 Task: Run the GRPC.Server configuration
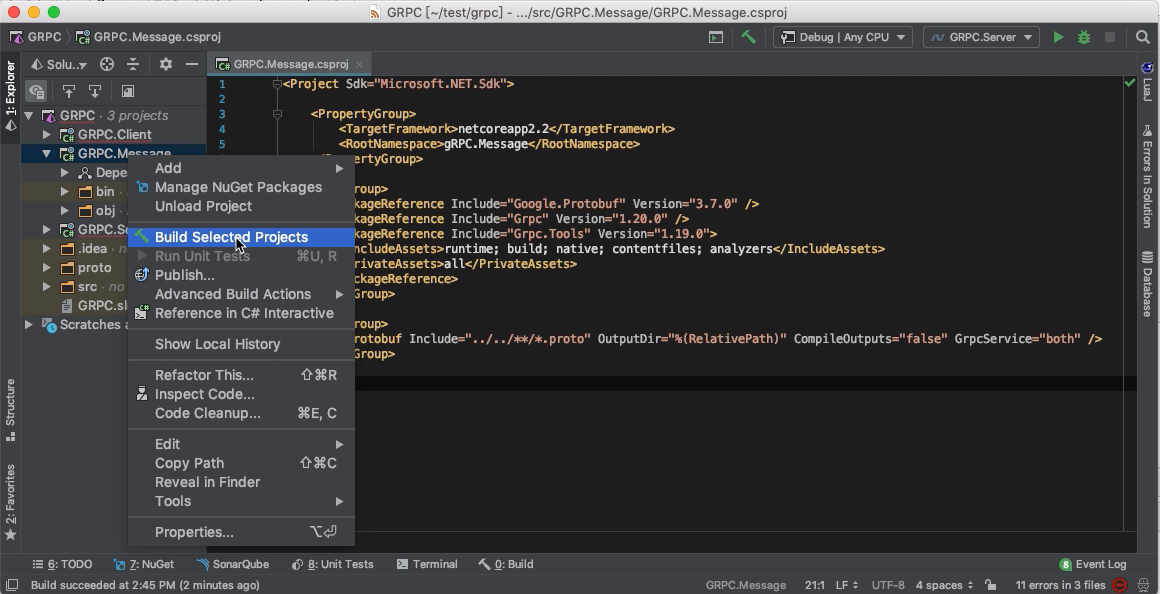(x=1058, y=37)
